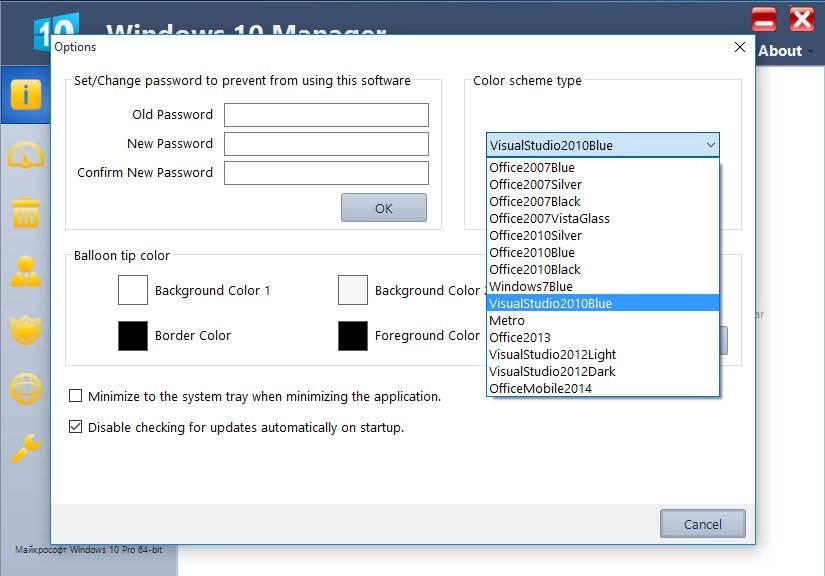Toggle minimize to system tray checkbox
Viewport: 825px width, 576px height.
tap(75, 396)
